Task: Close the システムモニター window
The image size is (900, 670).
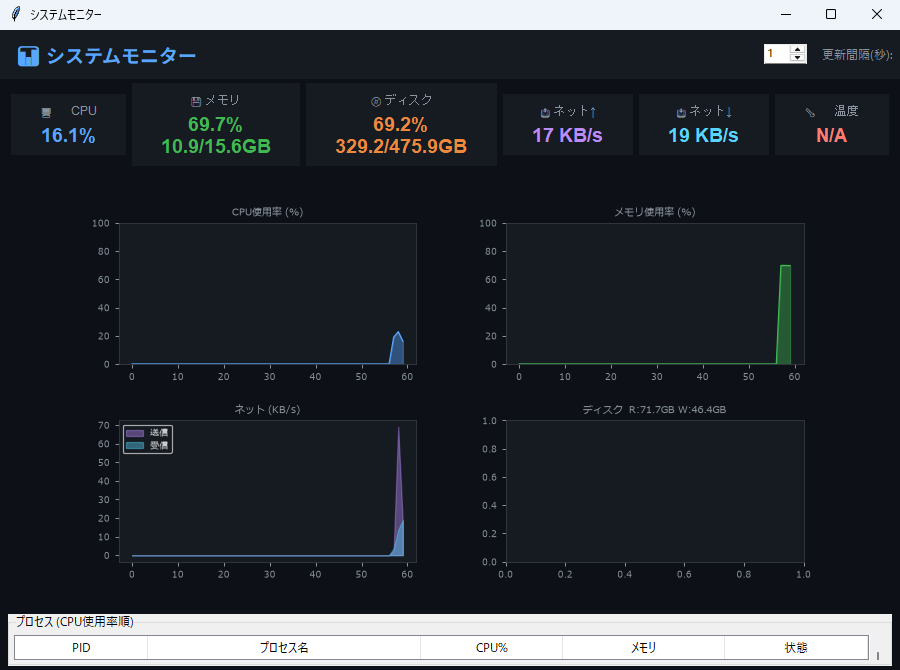Action: 876,14
